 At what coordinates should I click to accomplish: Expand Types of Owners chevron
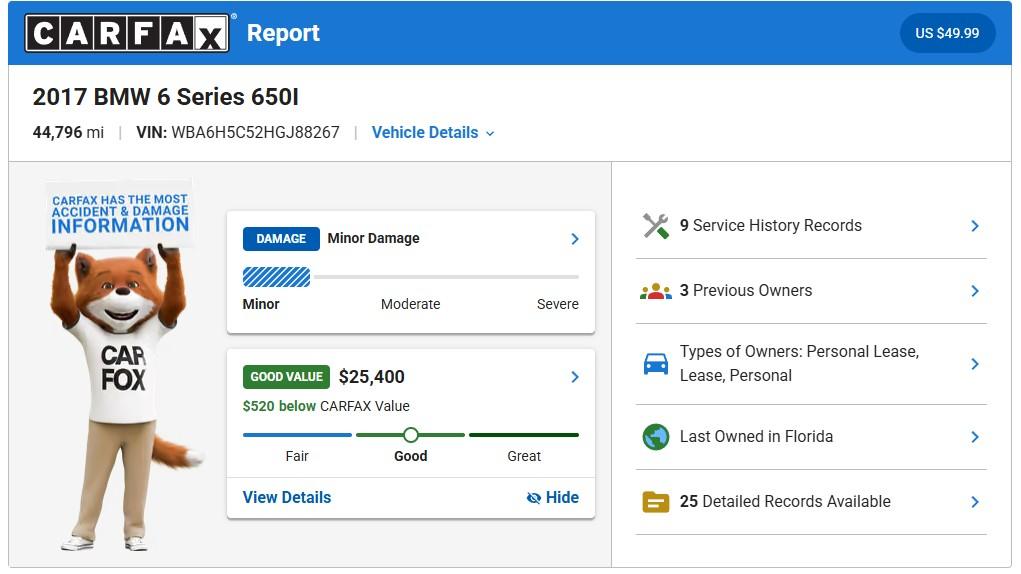975,364
